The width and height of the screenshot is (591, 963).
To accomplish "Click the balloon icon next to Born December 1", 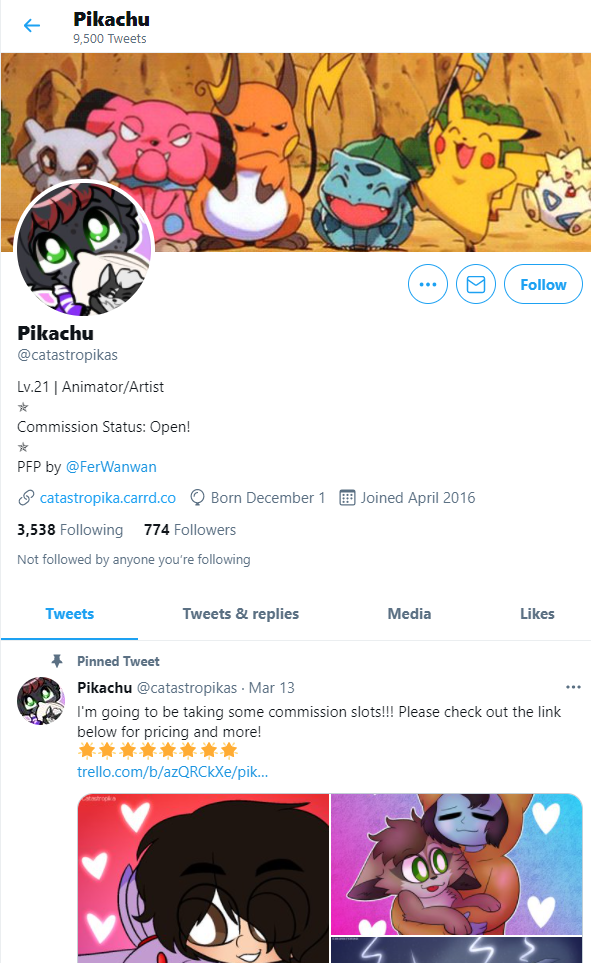I will 197,497.
